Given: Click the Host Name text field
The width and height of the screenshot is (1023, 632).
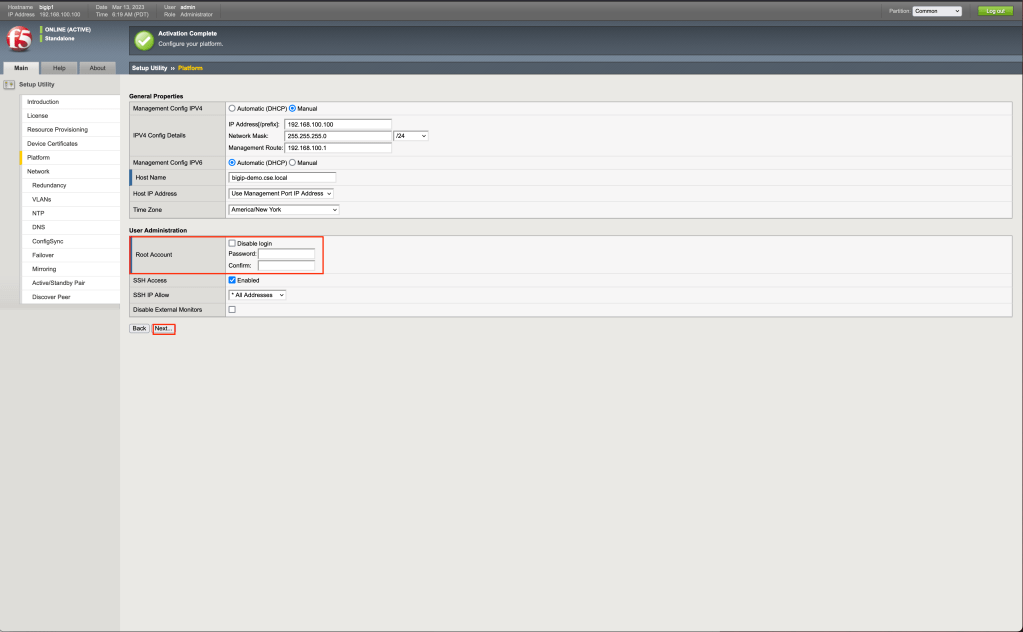Looking at the screenshot, I should pyautogui.click(x=282, y=177).
